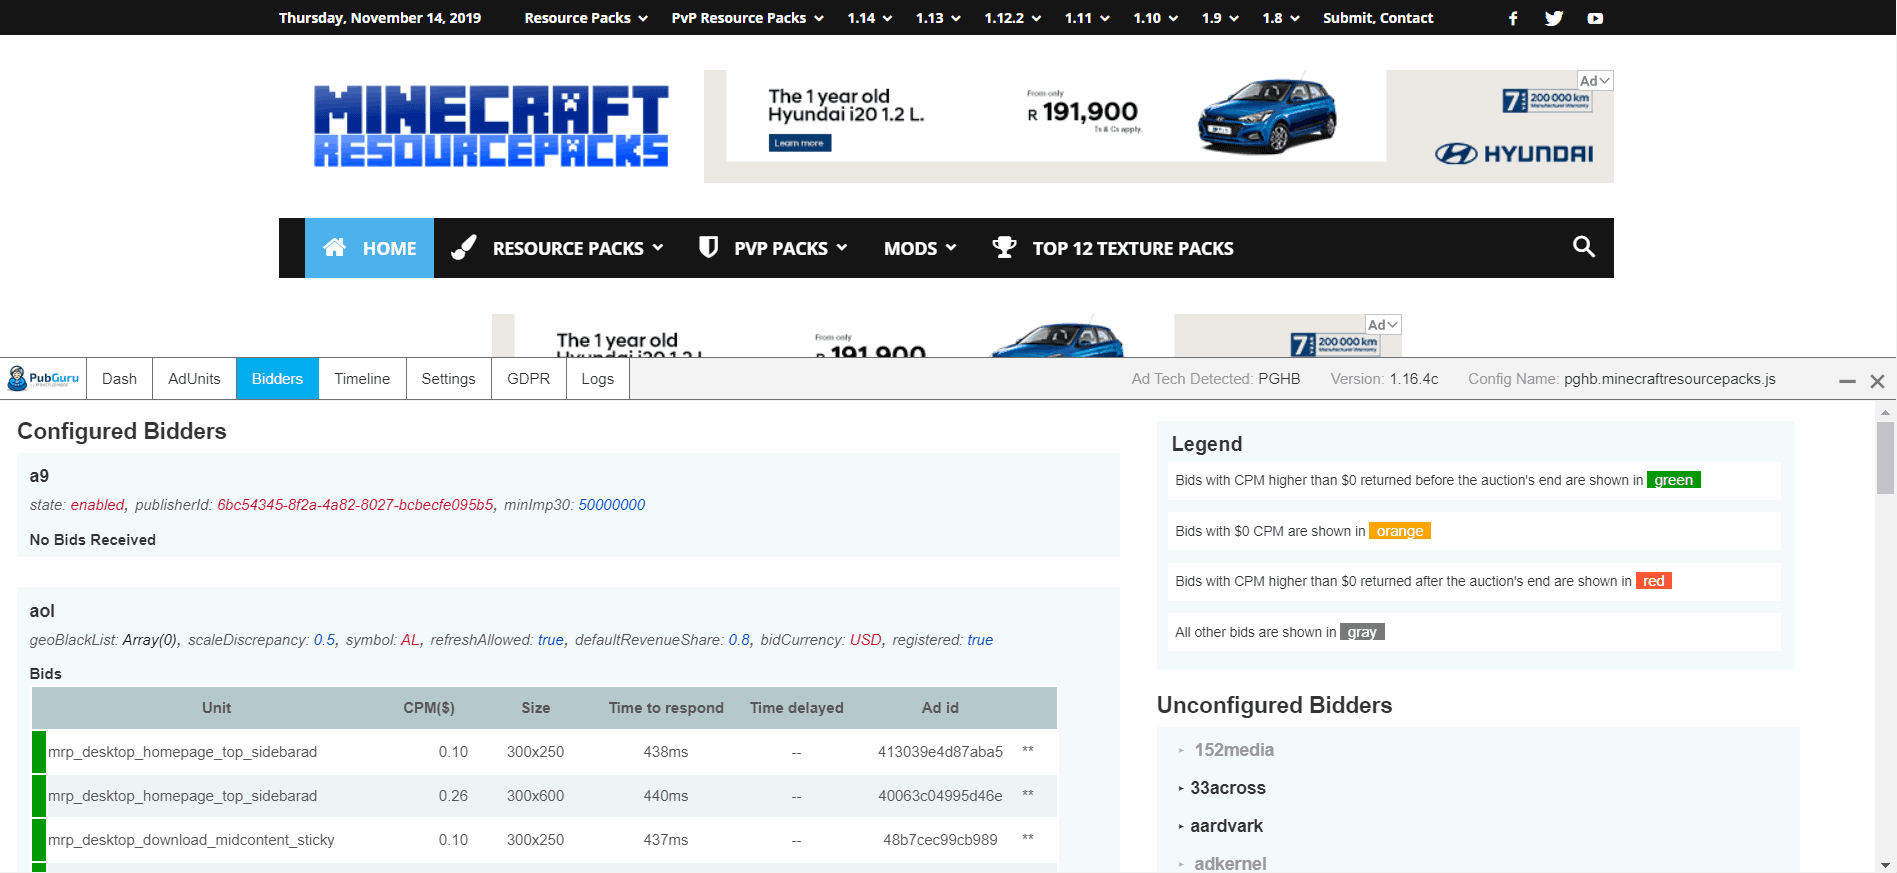Expand the 1.12.2 version menu
Image resolution: width=1897 pixels, height=873 pixels.
click(1012, 18)
